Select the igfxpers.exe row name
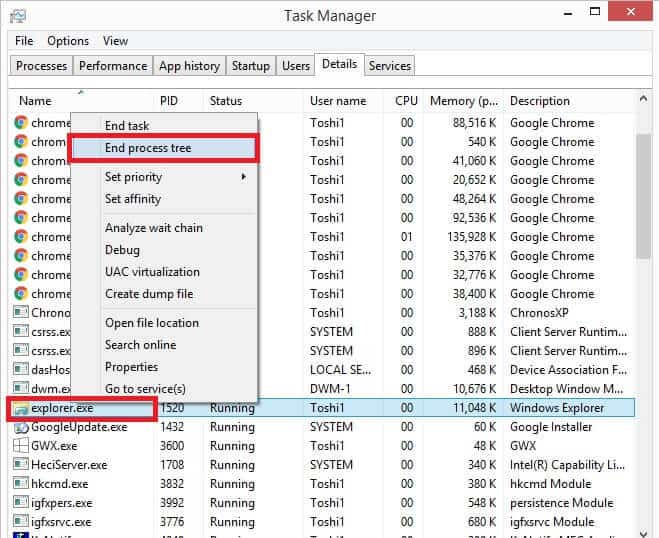This screenshot has width=659, height=538. click(x=62, y=503)
